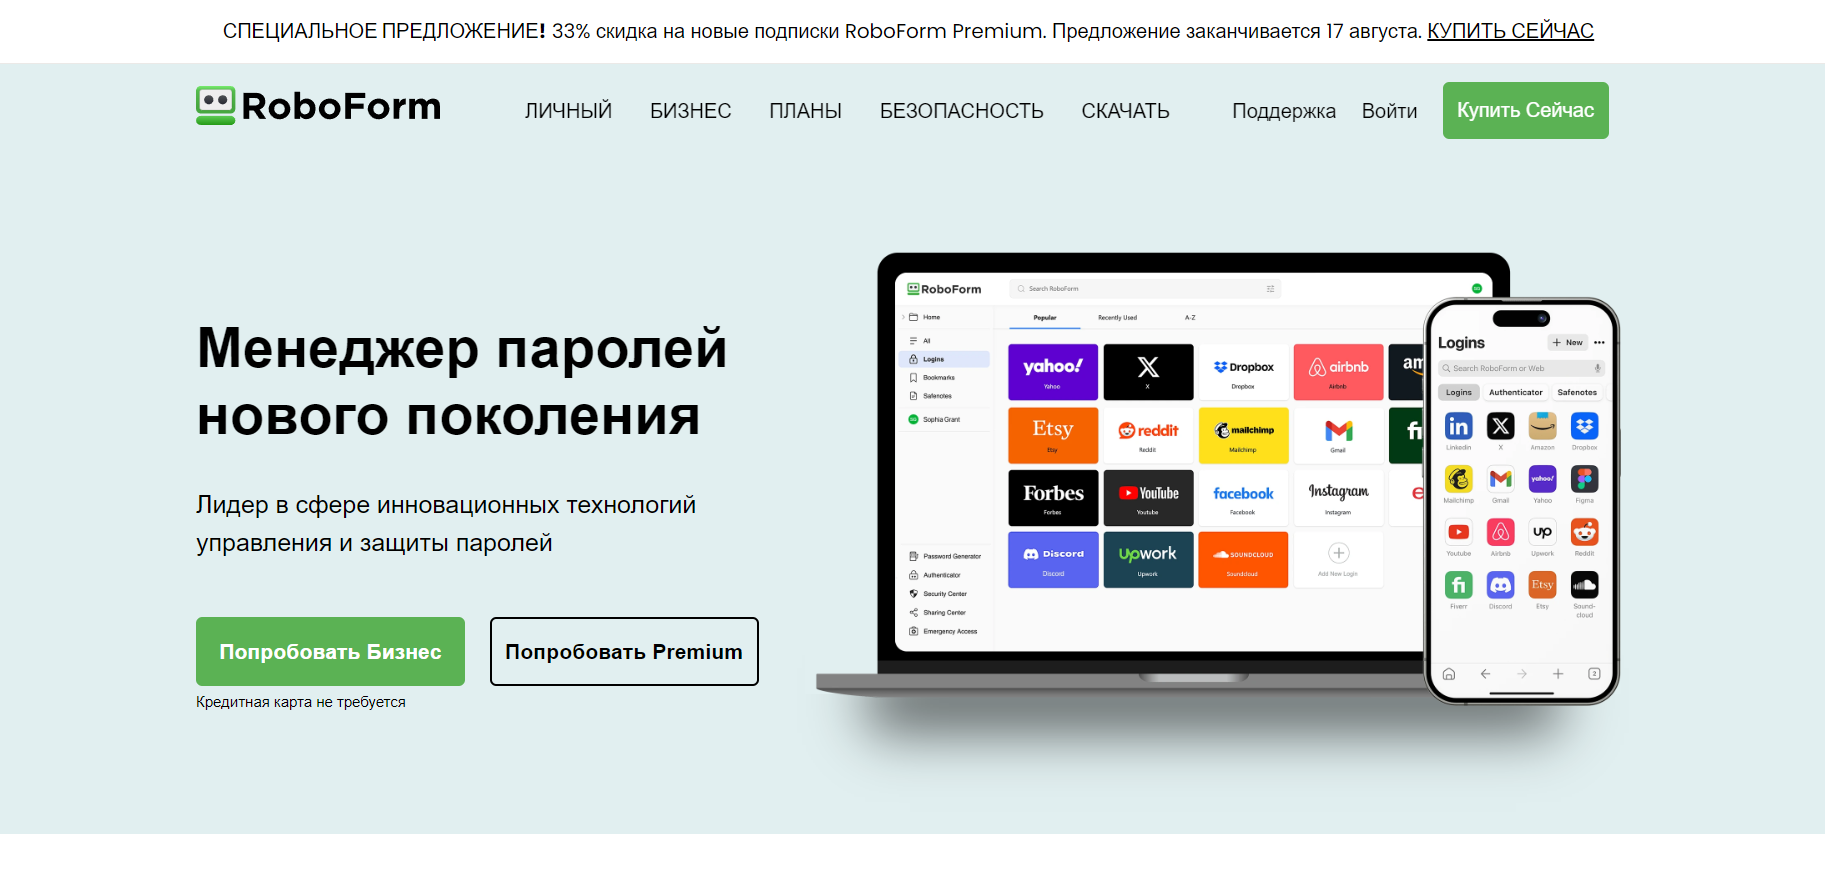
Task: Tap the microphone icon in the phone search
Action: (1597, 368)
